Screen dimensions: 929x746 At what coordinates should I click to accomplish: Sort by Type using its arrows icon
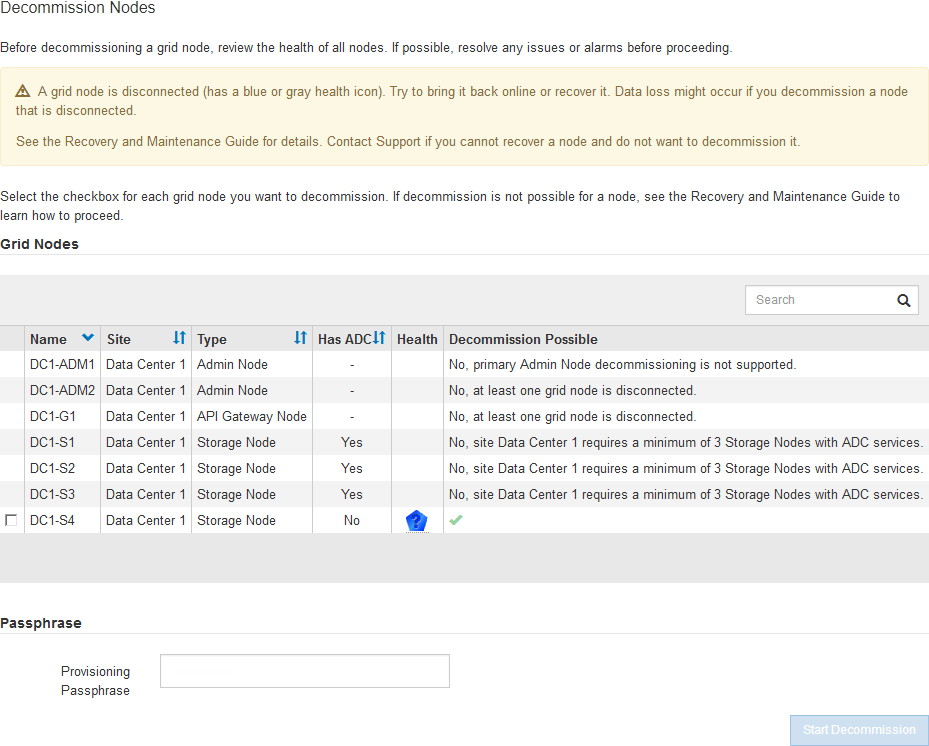pyautogui.click(x=300, y=339)
